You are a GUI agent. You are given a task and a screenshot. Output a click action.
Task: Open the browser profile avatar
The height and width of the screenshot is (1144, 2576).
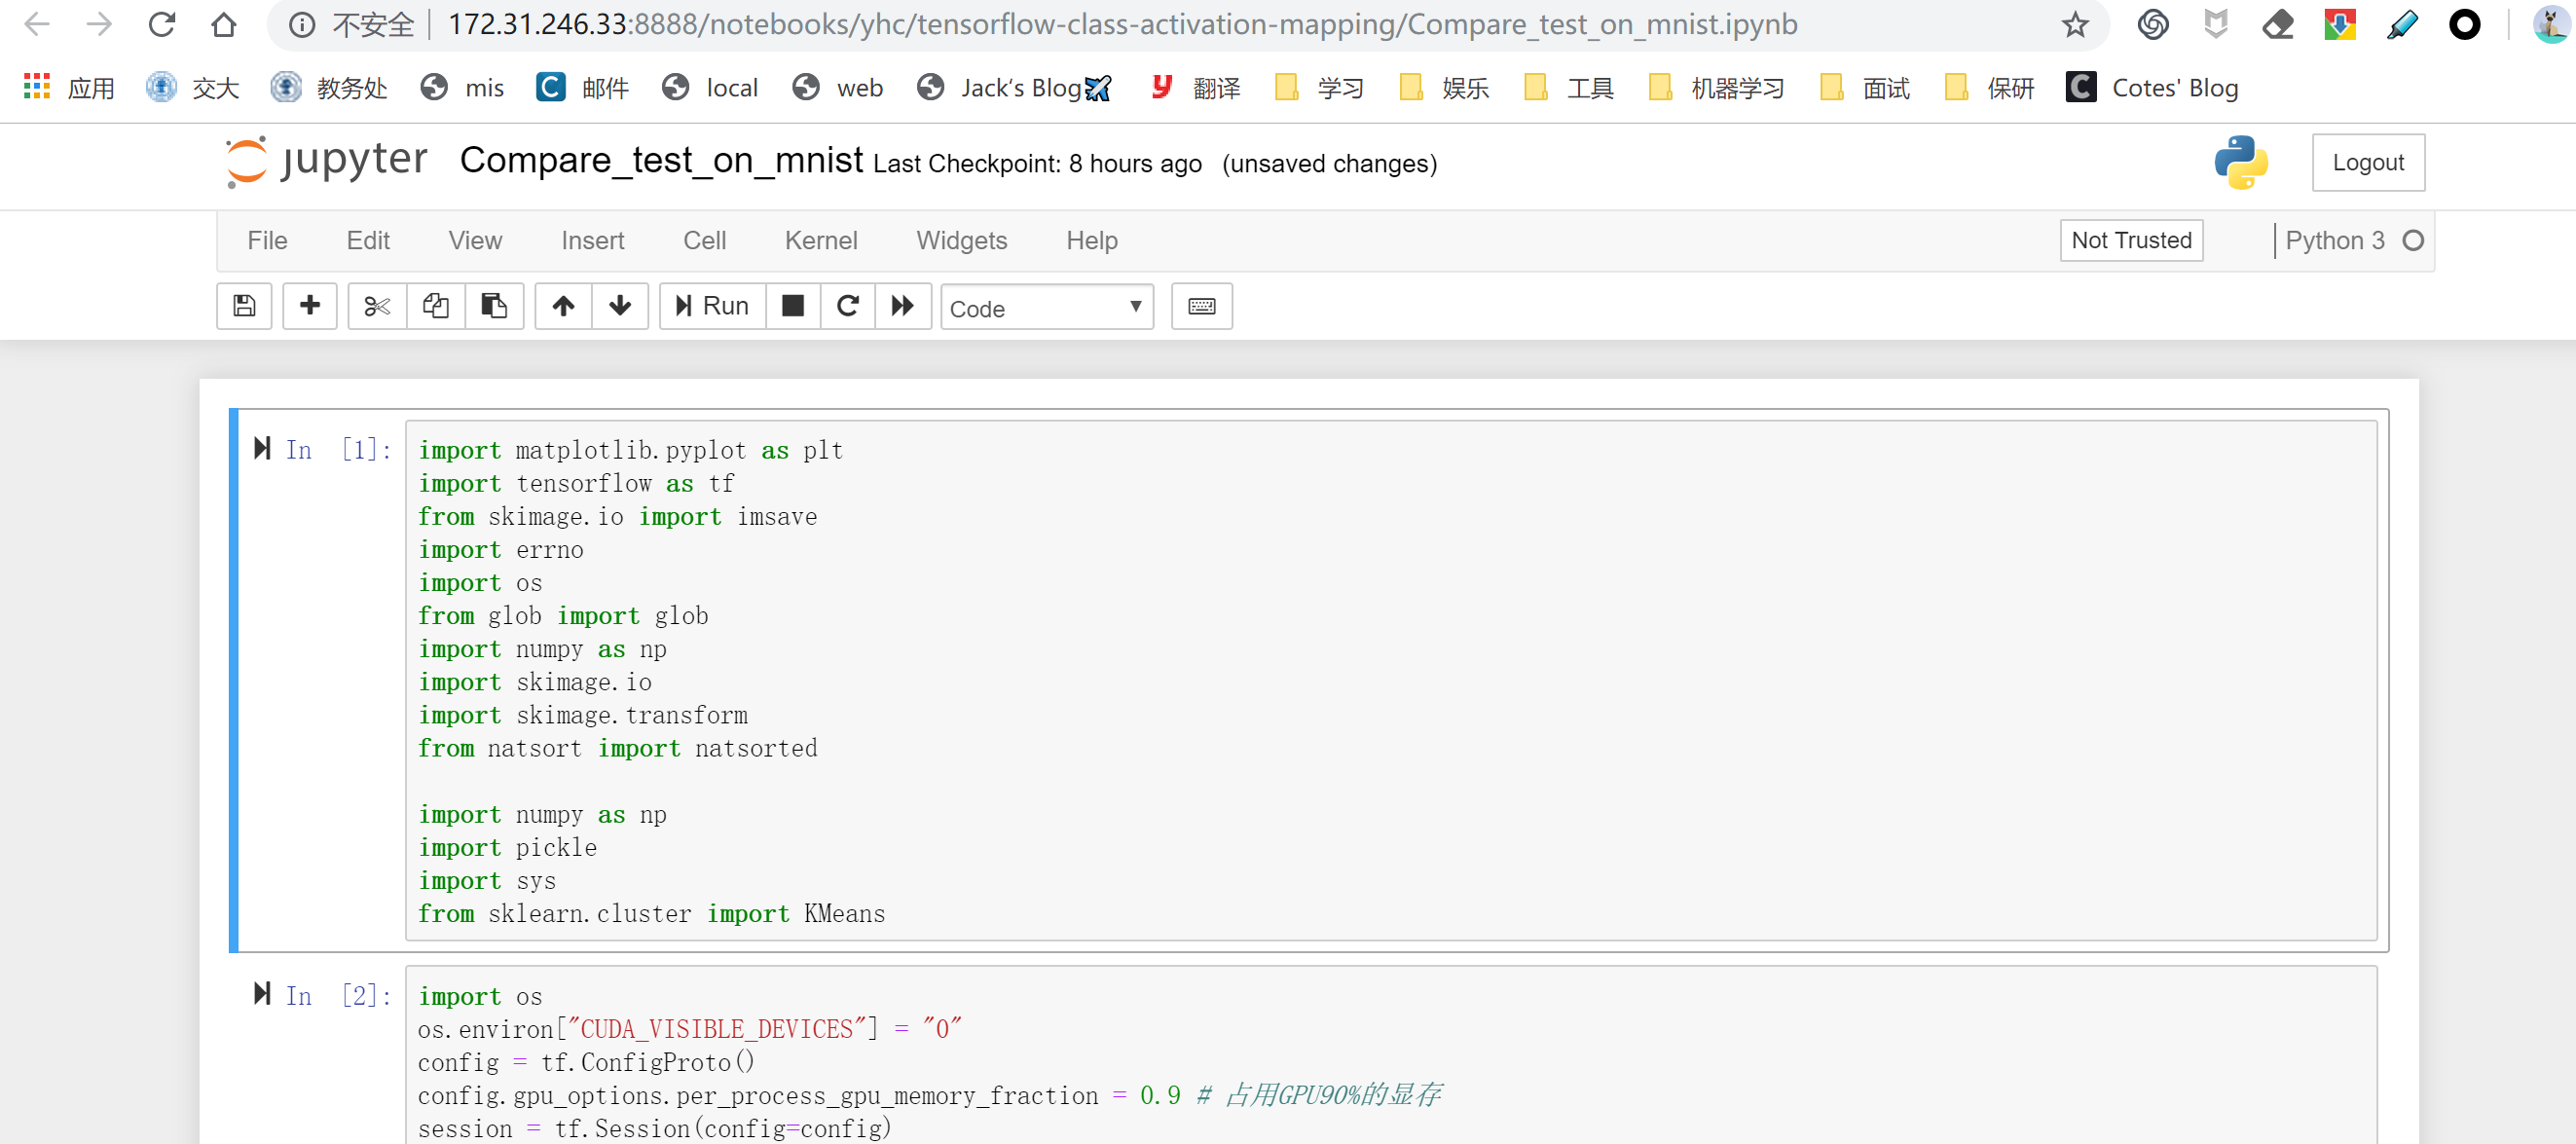2551,24
